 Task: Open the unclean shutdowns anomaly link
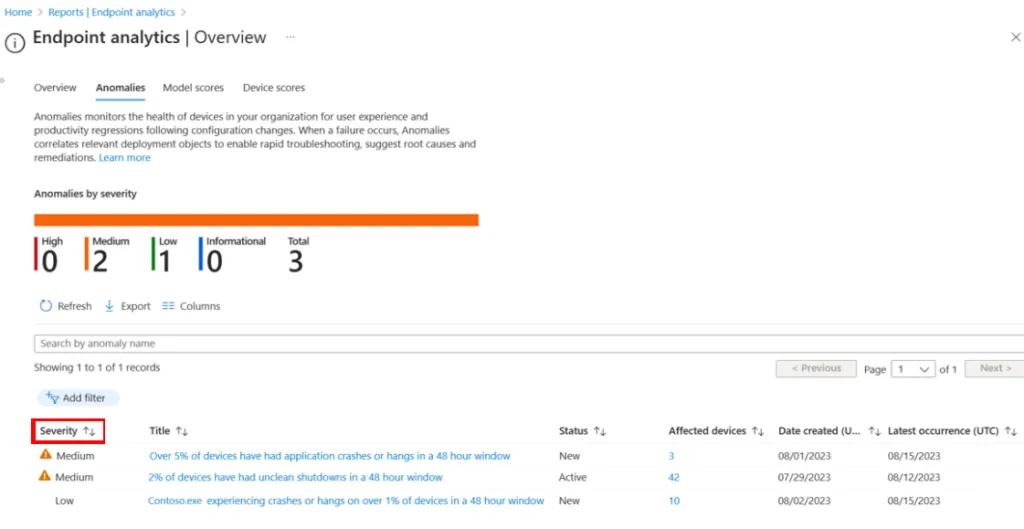[295, 477]
